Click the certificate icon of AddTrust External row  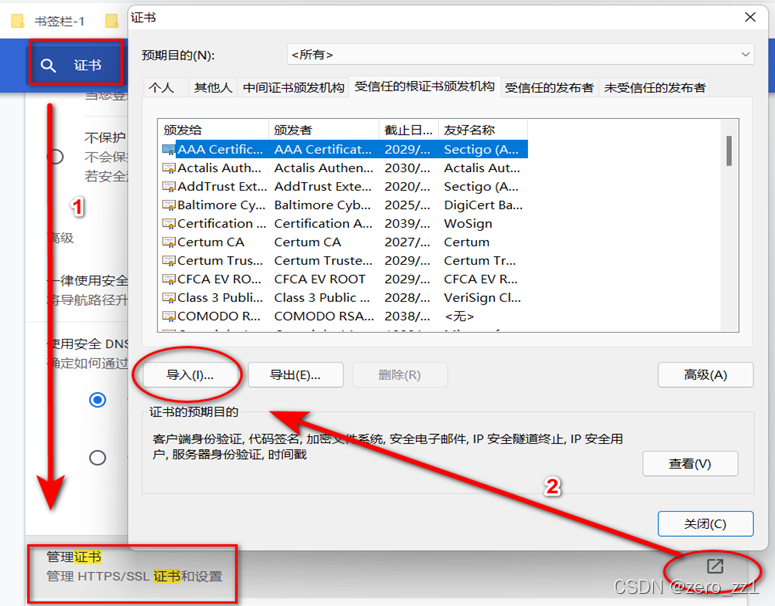tap(169, 186)
